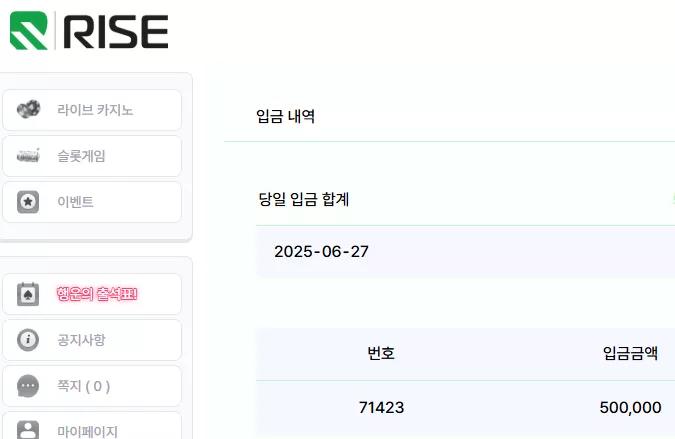Click the speech bubble message icon
Viewport: 675px width, 439px height.
(x=28, y=386)
